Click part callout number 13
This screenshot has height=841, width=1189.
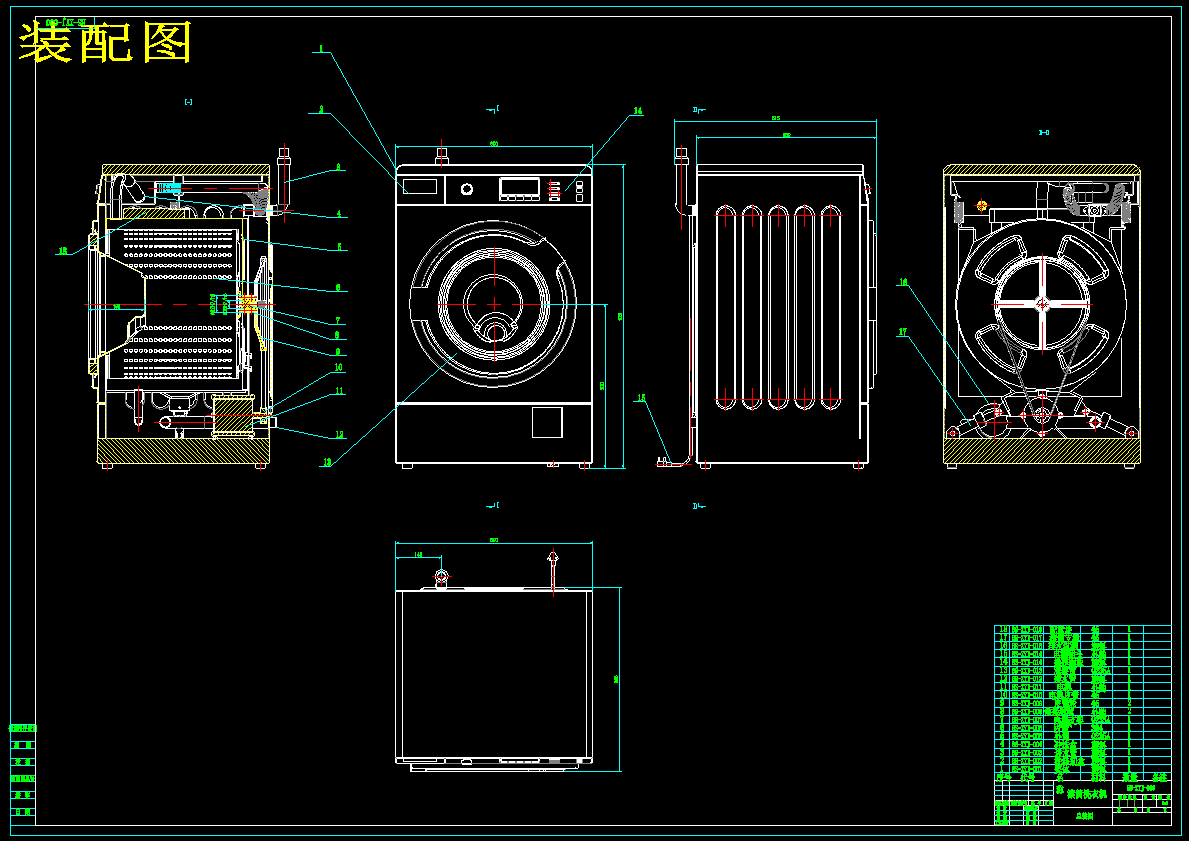327,462
